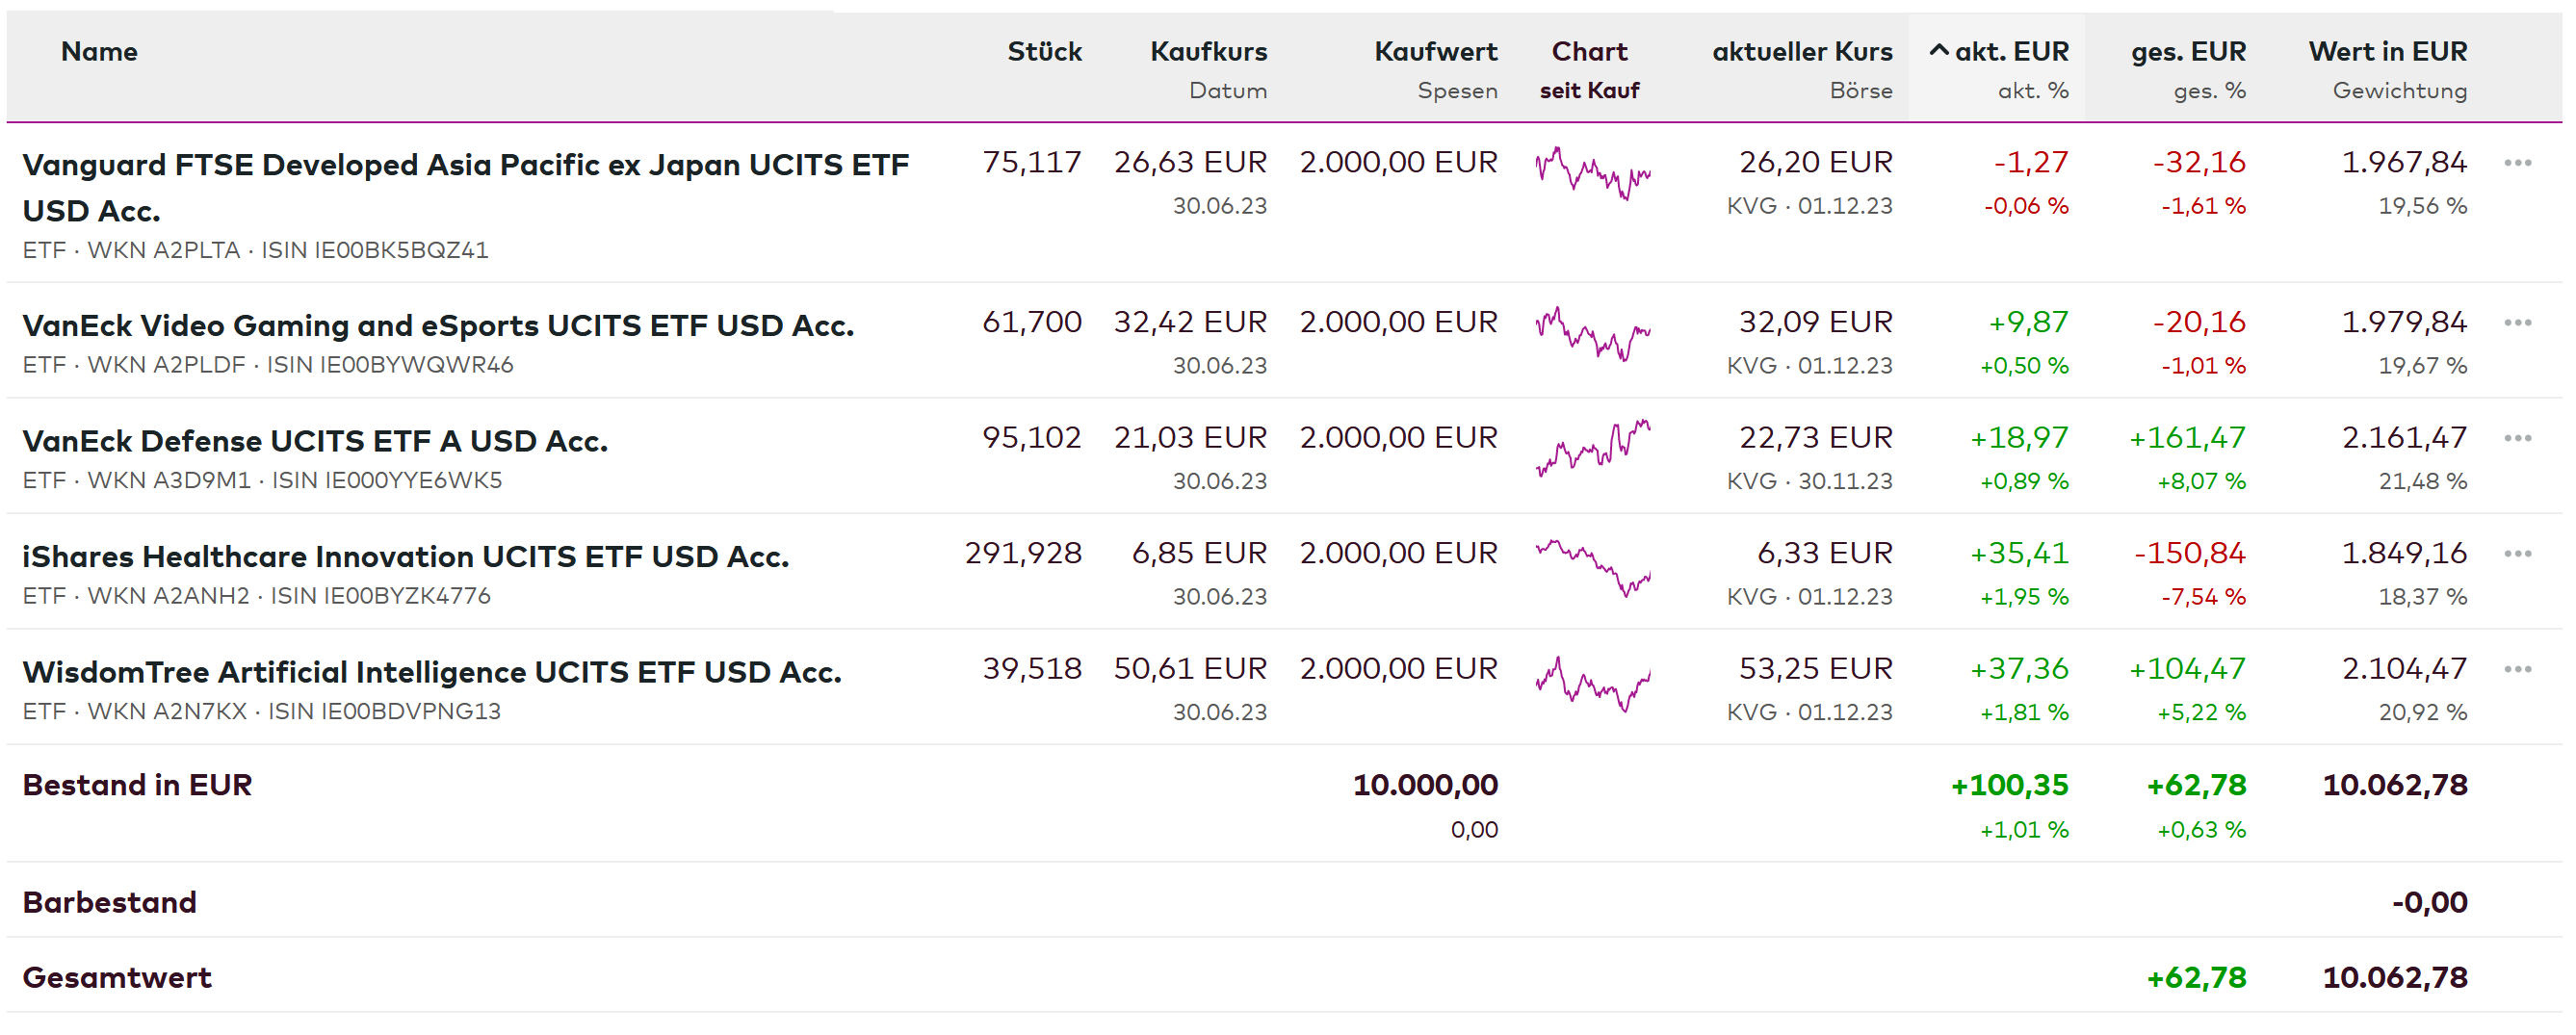Sort by Kaufwert column header
2576x1035 pixels.
tap(1435, 52)
